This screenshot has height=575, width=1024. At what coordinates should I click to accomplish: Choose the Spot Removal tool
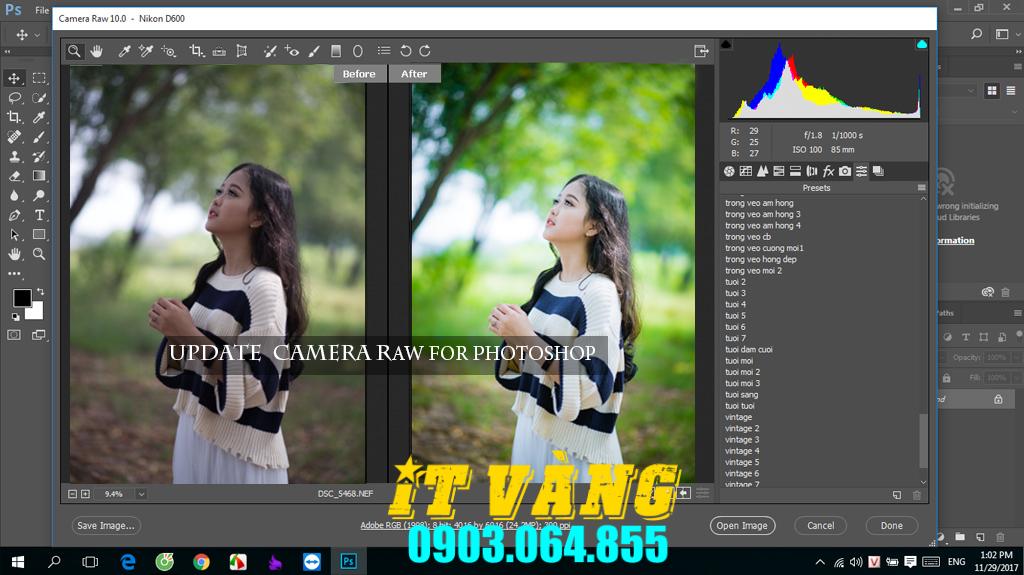click(270, 51)
